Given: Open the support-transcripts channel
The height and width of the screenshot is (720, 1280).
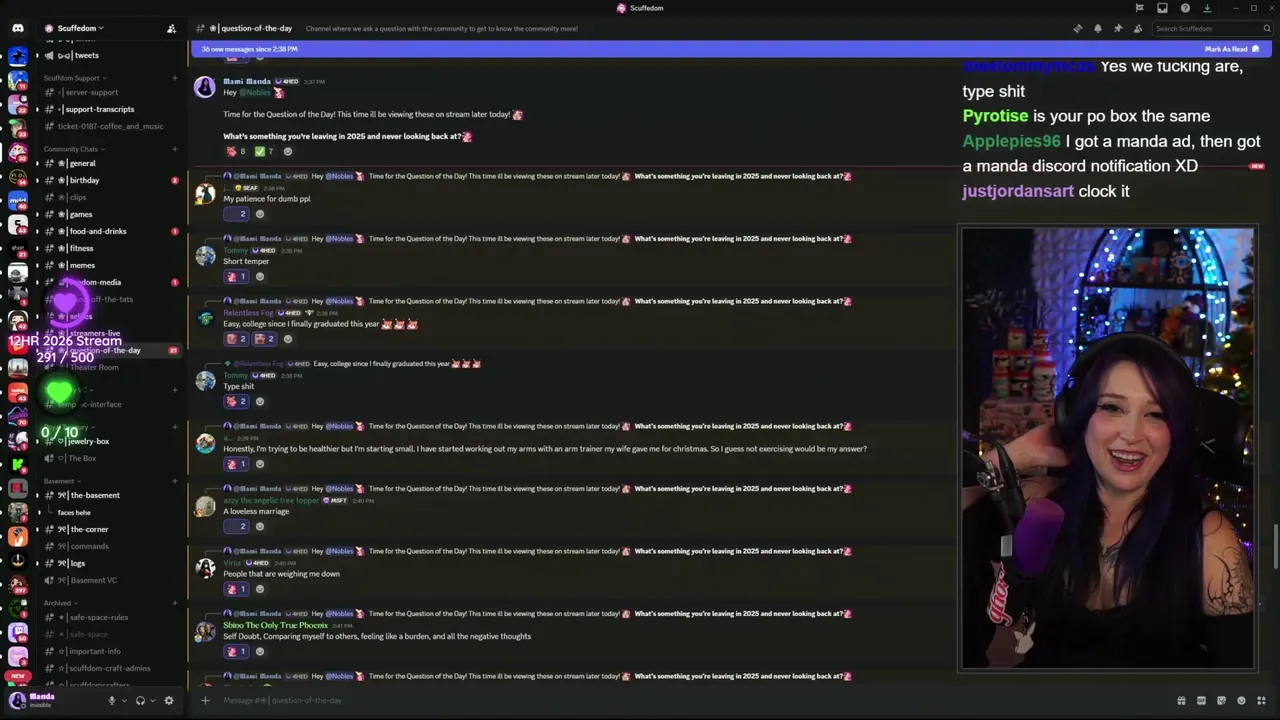Looking at the screenshot, I should pyautogui.click(x=110, y=109).
